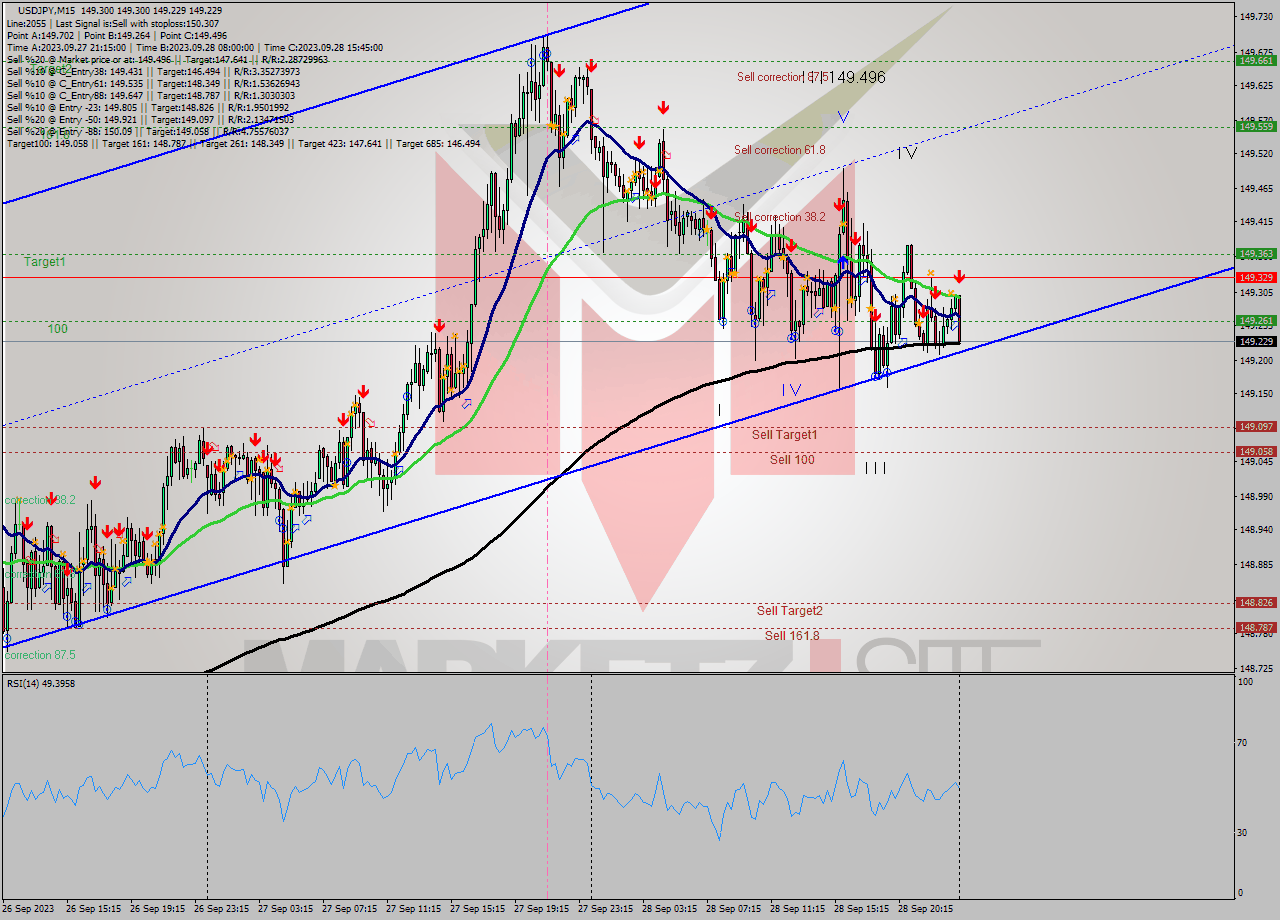This screenshot has height=920, width=1280.
Task: Click the RSI scale value 30
Action: coord(1244,832)
